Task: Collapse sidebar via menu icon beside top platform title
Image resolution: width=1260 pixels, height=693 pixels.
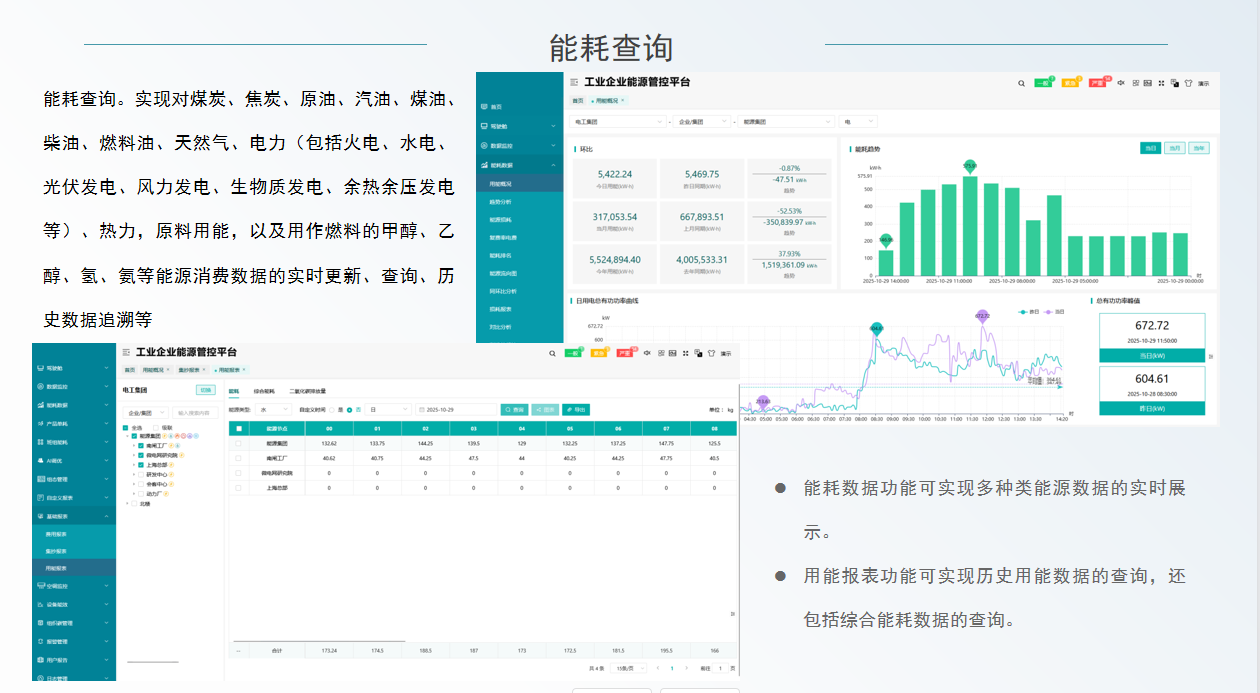Action: (574, 83)
